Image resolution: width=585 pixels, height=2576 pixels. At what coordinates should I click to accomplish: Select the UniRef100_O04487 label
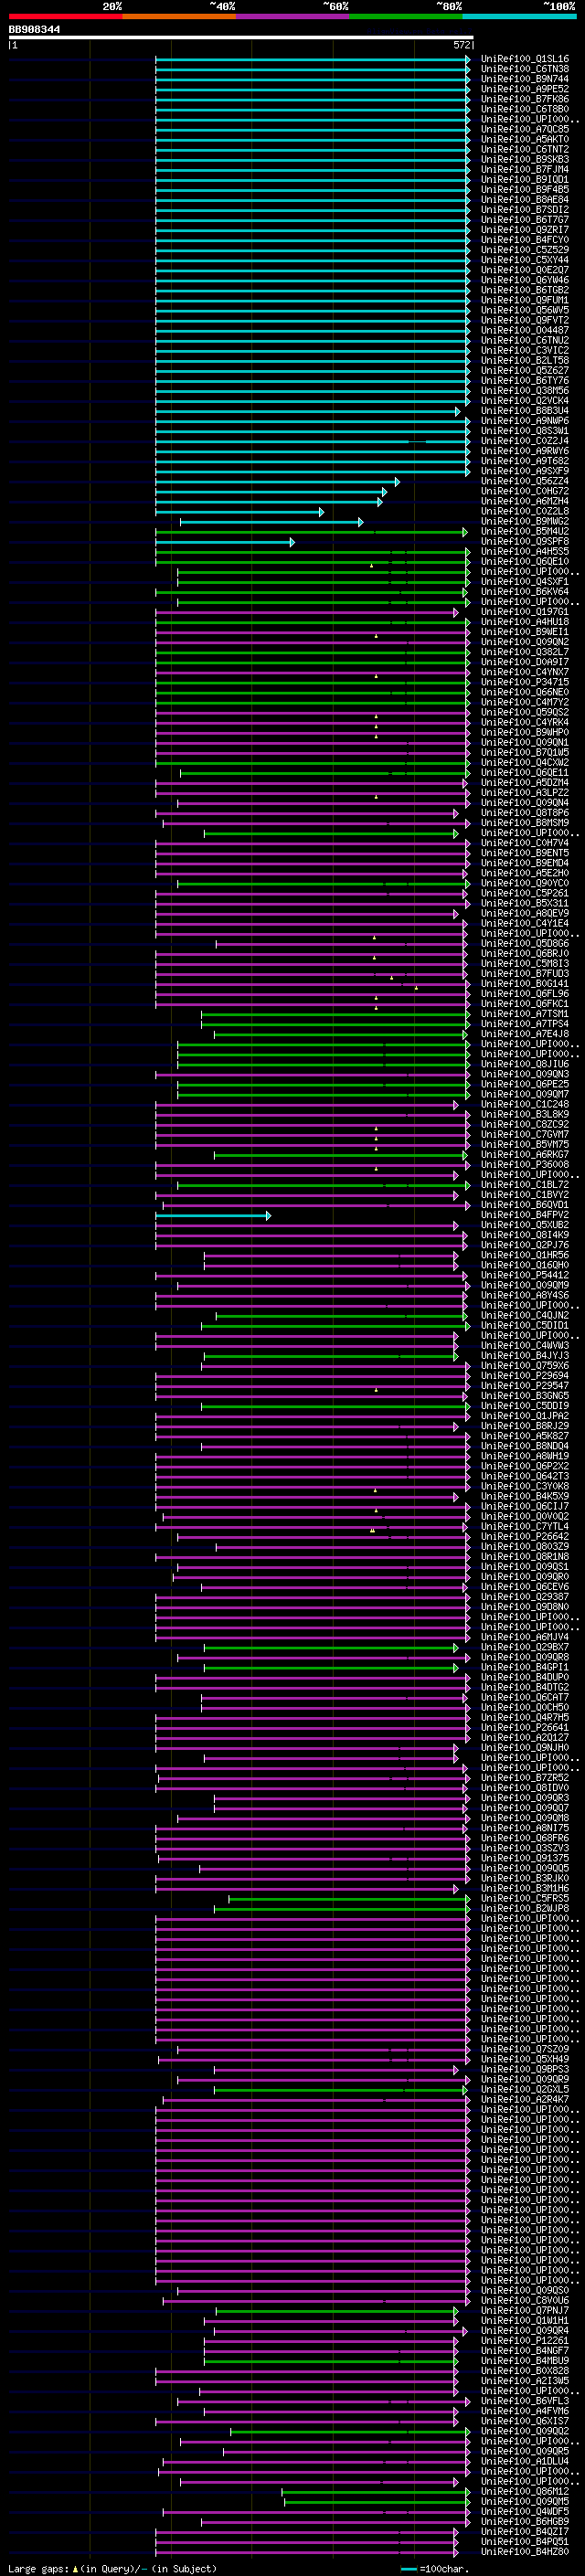(x=525, y=330)
